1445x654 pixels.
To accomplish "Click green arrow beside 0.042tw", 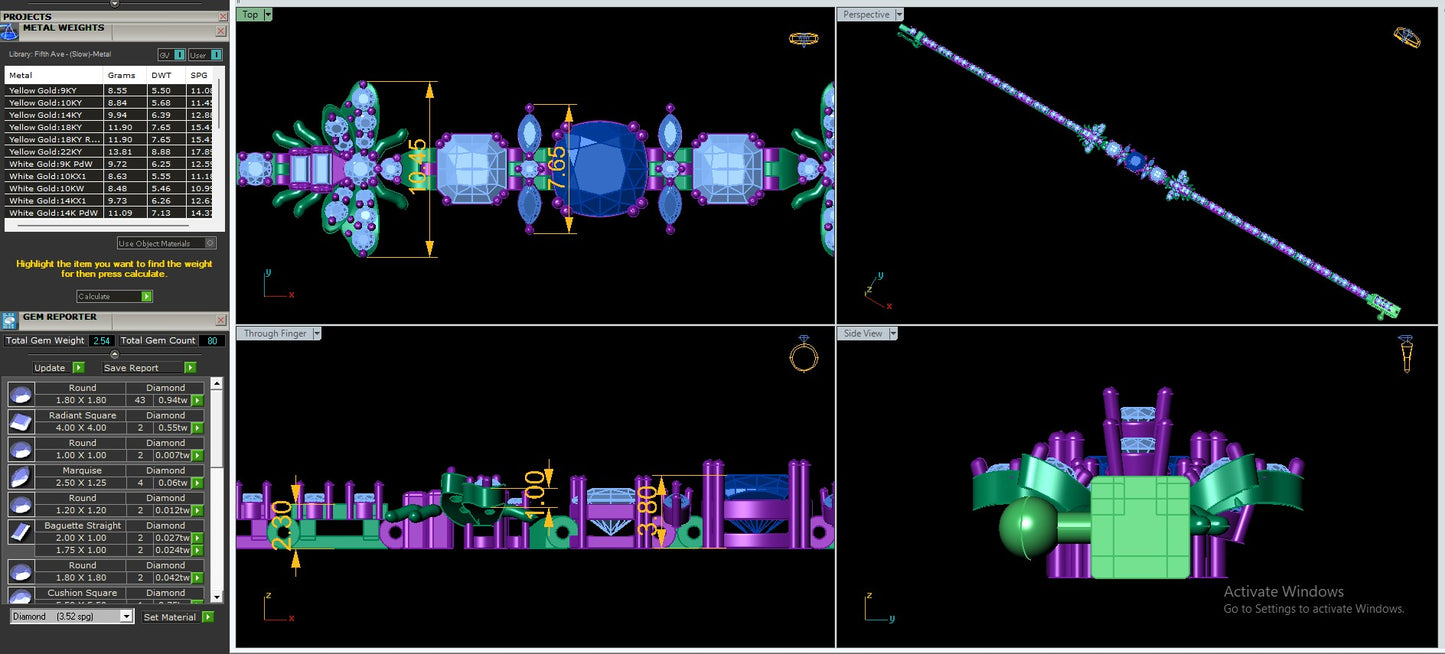I will pyautogui.click(x=198, y=577).
